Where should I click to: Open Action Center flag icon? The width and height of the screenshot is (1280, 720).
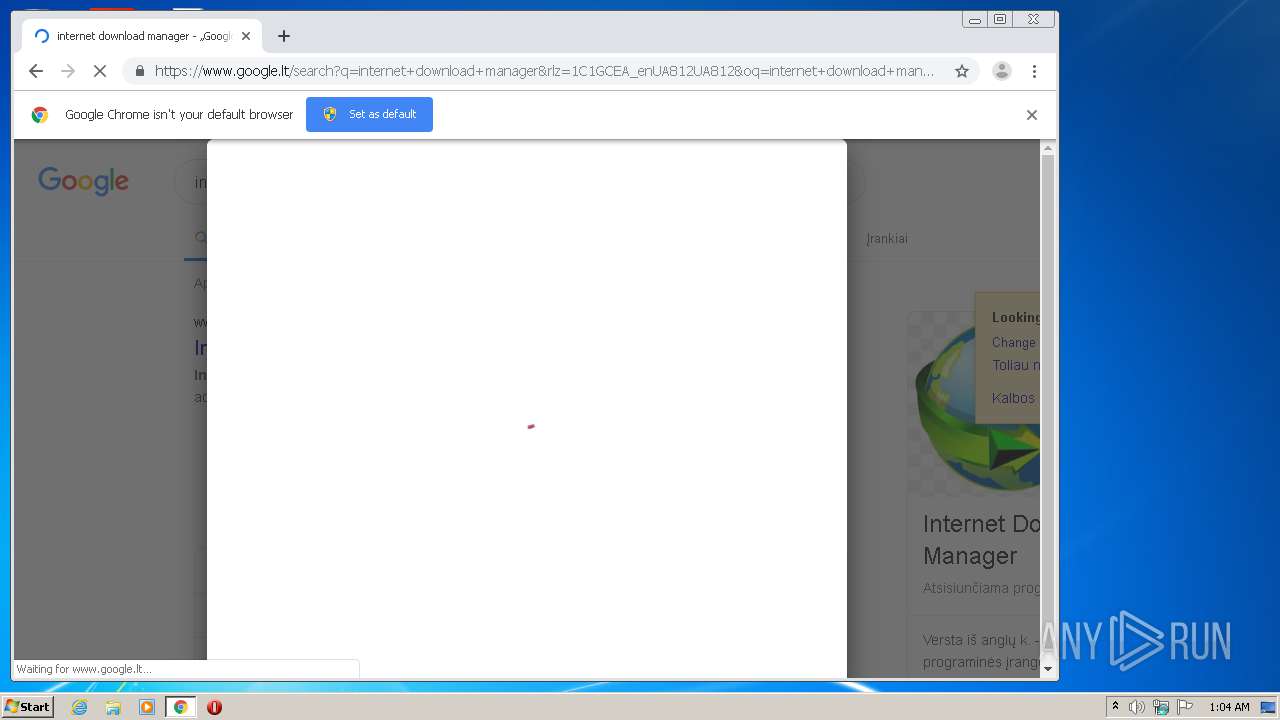pyautogui.click(x=1185, y=707)
